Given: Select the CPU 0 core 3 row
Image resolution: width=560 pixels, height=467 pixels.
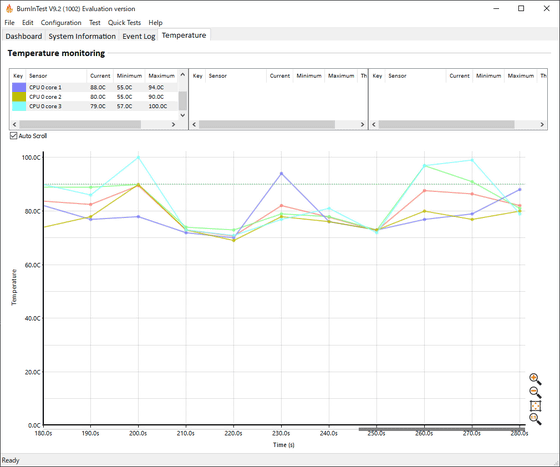Looking at the screenshot, I should [x=95, y=106].
